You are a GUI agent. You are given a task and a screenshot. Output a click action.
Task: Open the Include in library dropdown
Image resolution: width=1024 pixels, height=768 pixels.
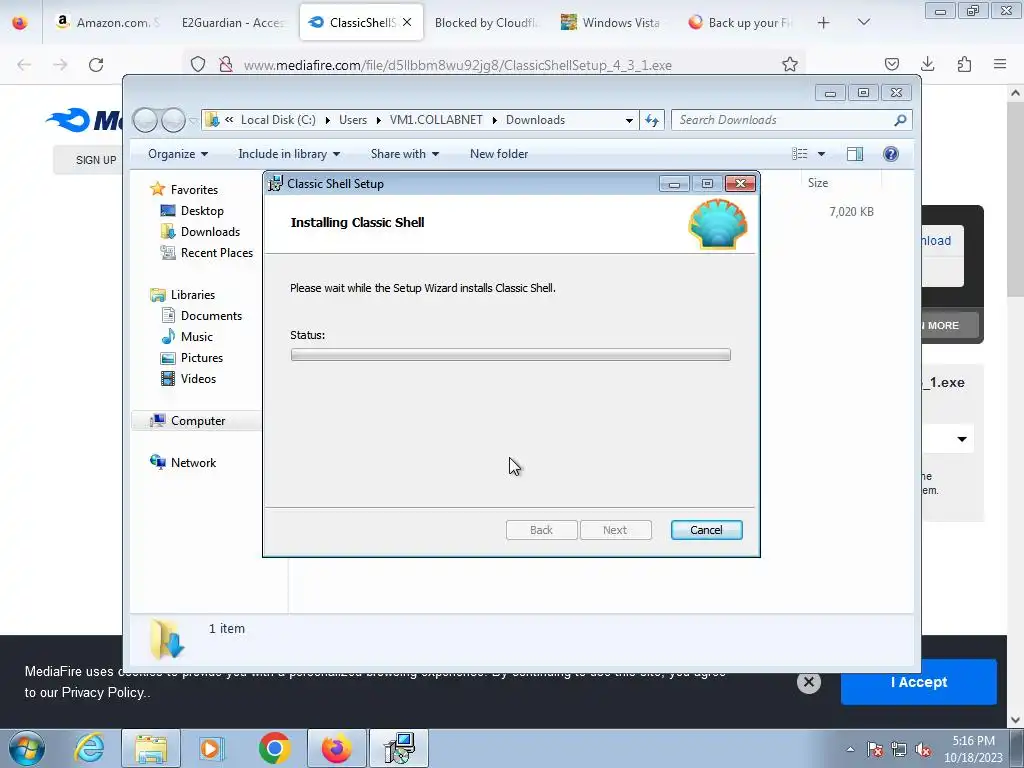(x=289, y=154)
